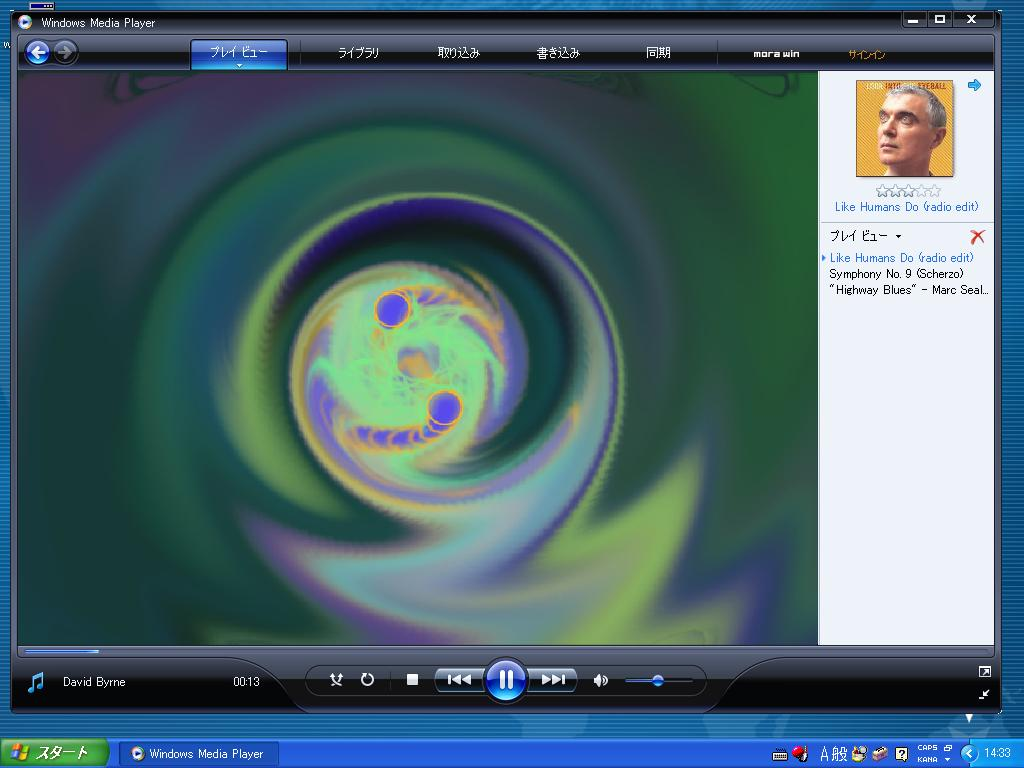Select the 書き込み tab
1024x768 pixels.
point(558,53)
